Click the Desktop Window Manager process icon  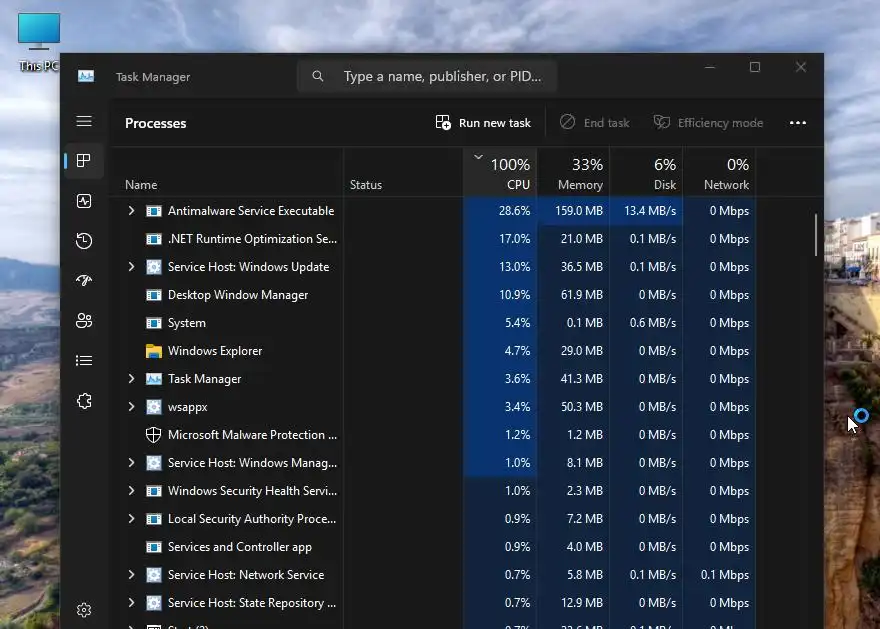[154, 295]
